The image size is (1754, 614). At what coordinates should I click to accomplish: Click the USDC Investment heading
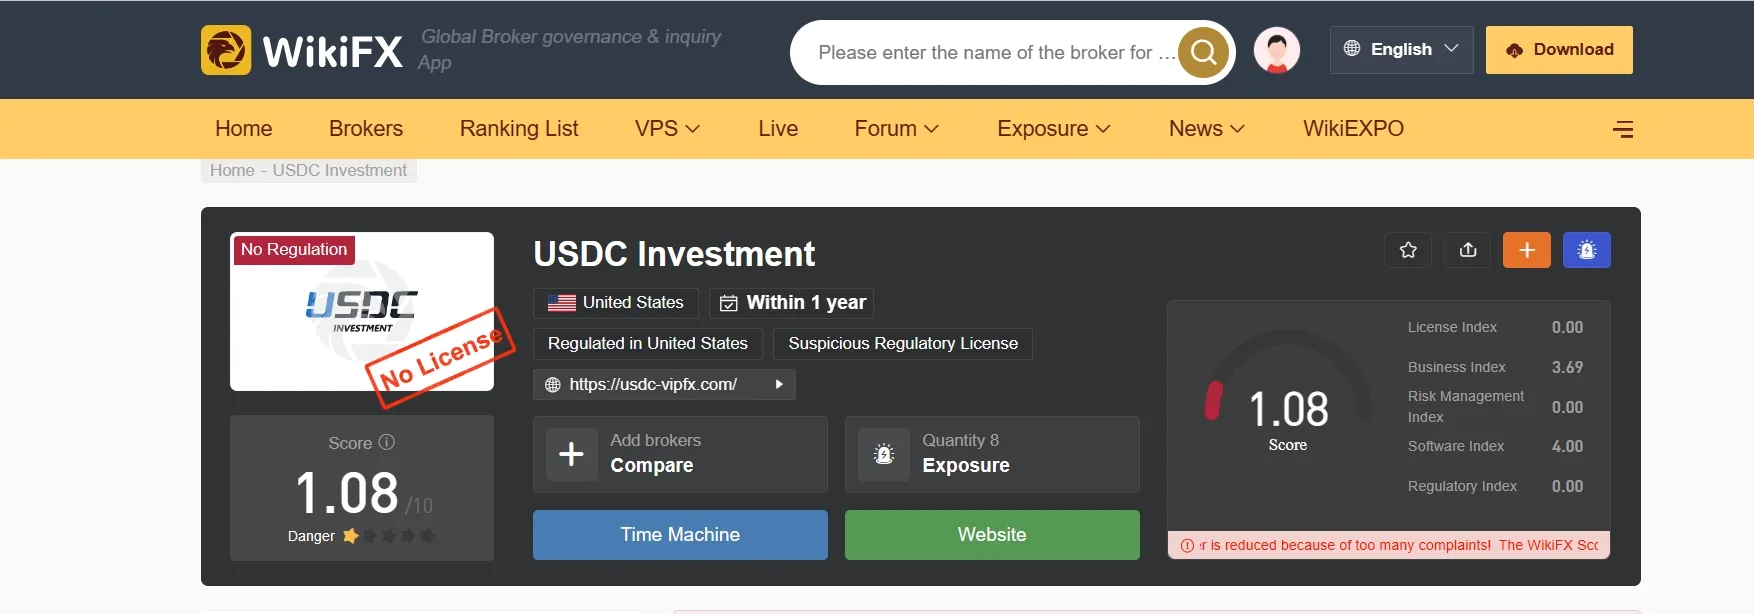(x=674, y=254)
